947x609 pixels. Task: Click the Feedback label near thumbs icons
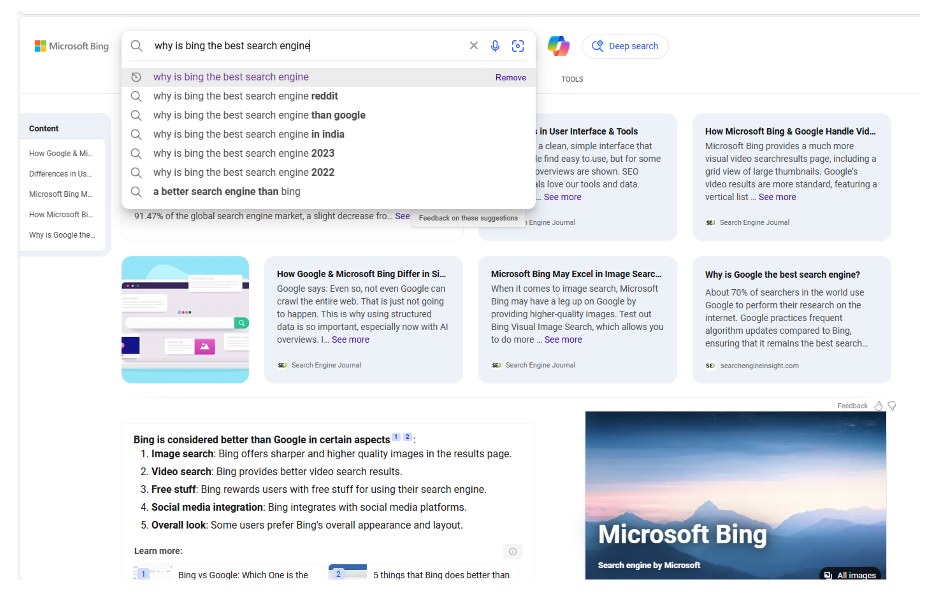[852, 406]
